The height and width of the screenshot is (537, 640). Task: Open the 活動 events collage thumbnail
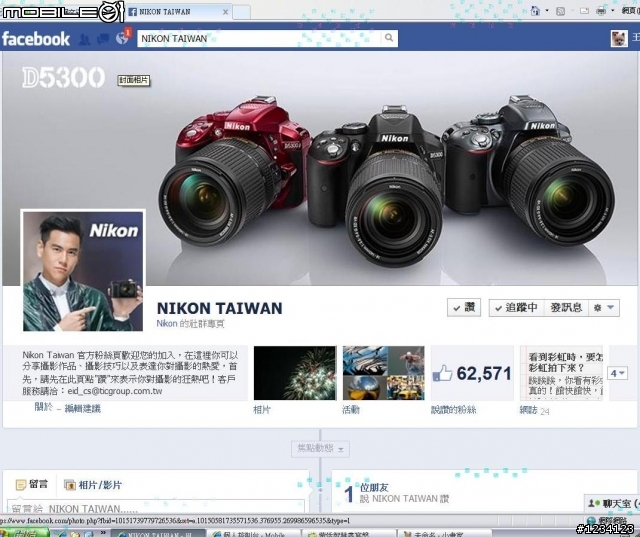point(384,373)
